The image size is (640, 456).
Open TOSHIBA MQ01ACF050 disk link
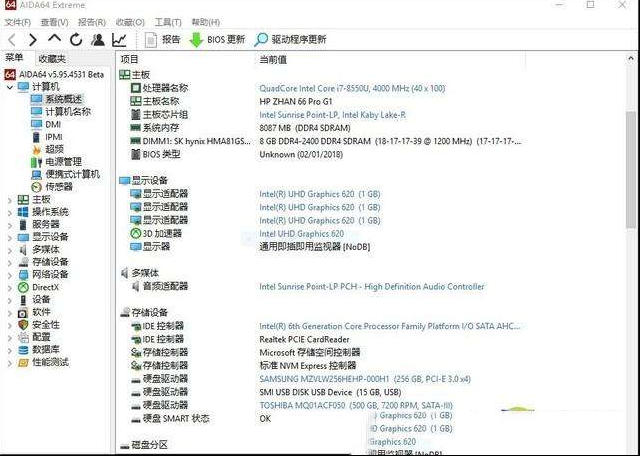tap(356, 405)
